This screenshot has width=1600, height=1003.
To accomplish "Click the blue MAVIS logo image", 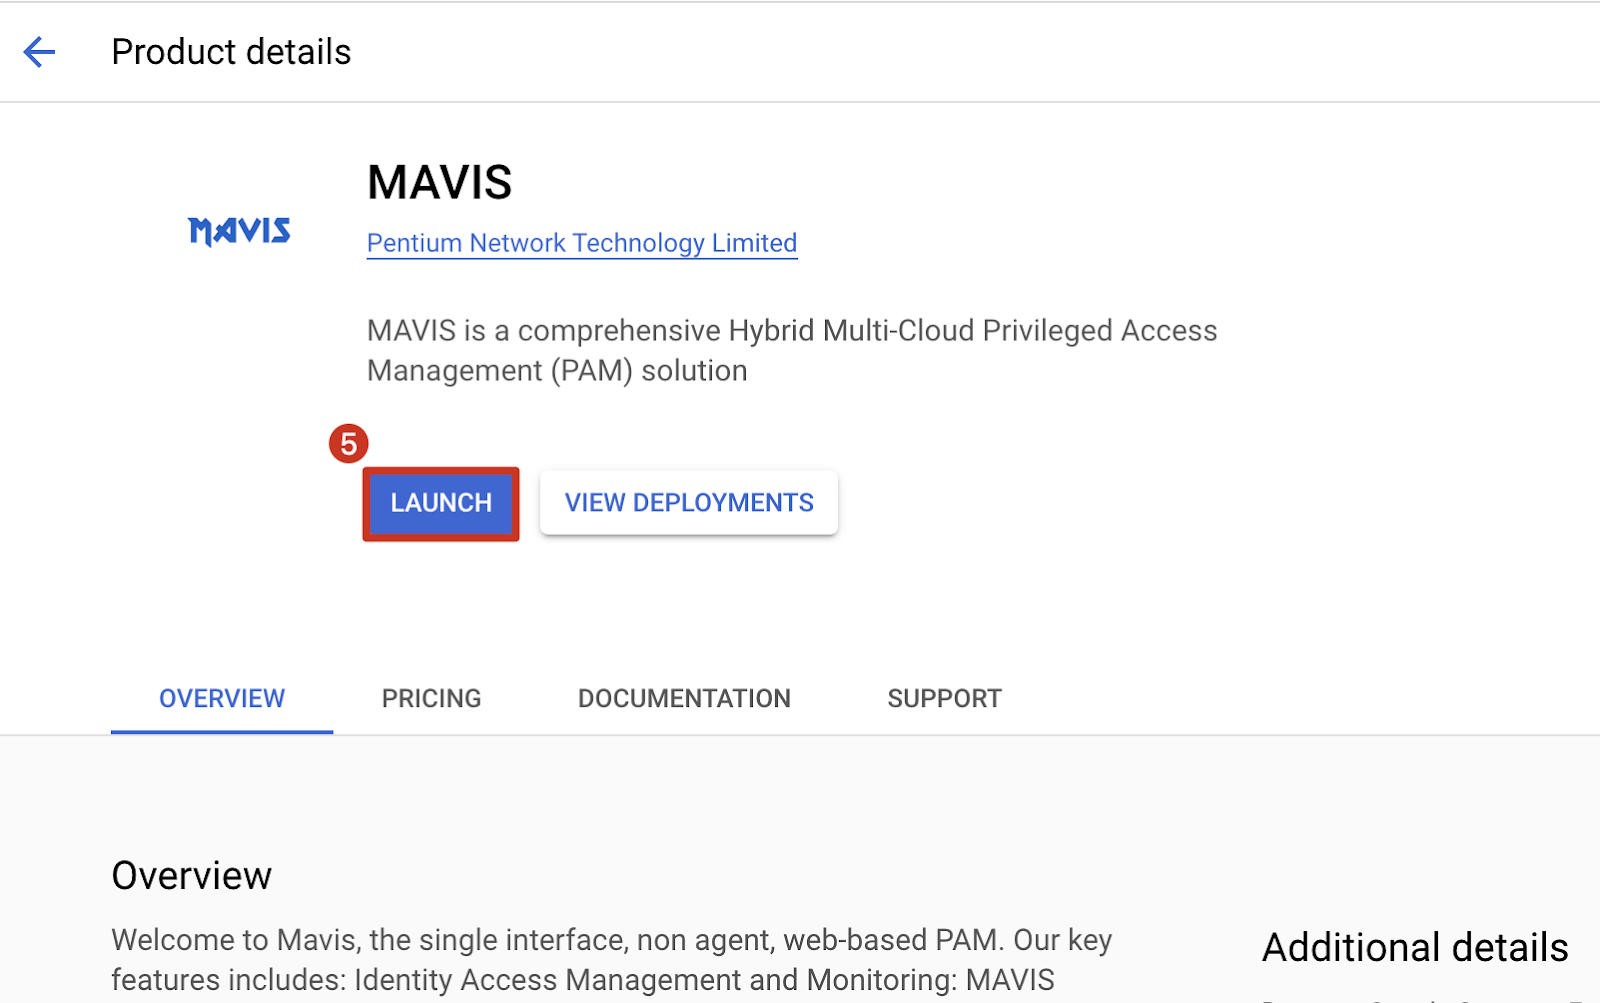I will coord(240,231).
